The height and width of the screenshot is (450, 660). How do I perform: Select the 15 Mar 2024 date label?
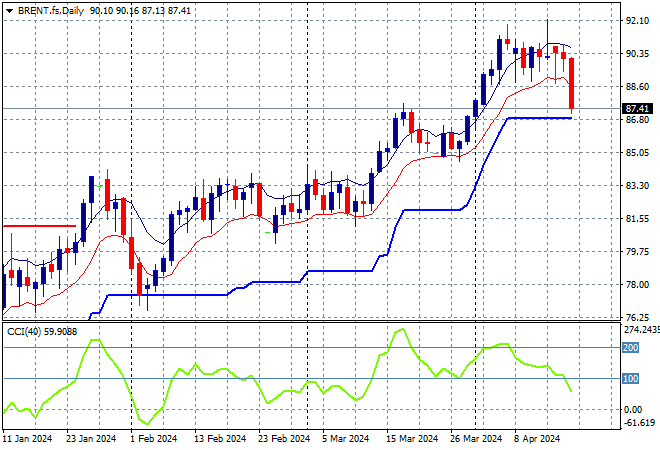coord(411,439)
